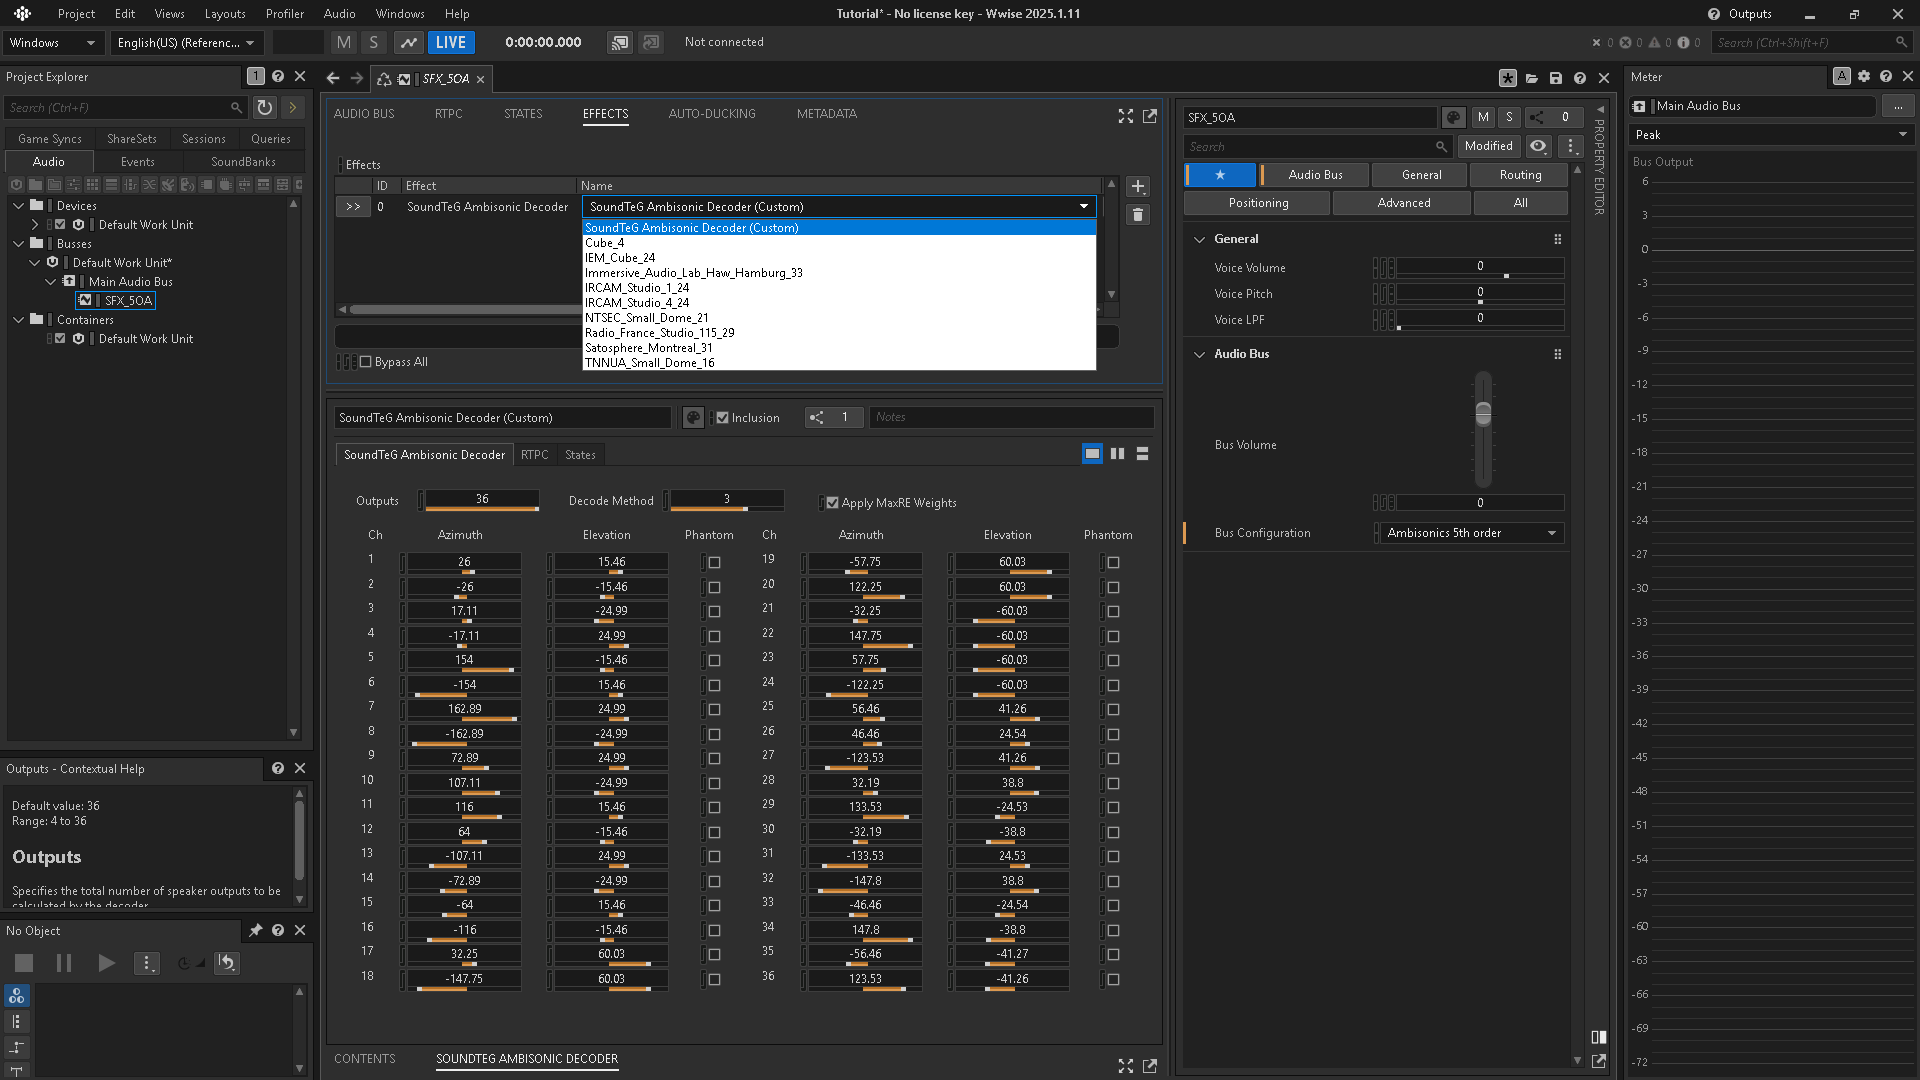Choose IRCAM_Studio_1_24 preset
Image resolution: width=1920 pixels, height=1080 pixels.
tap(839, 288)
